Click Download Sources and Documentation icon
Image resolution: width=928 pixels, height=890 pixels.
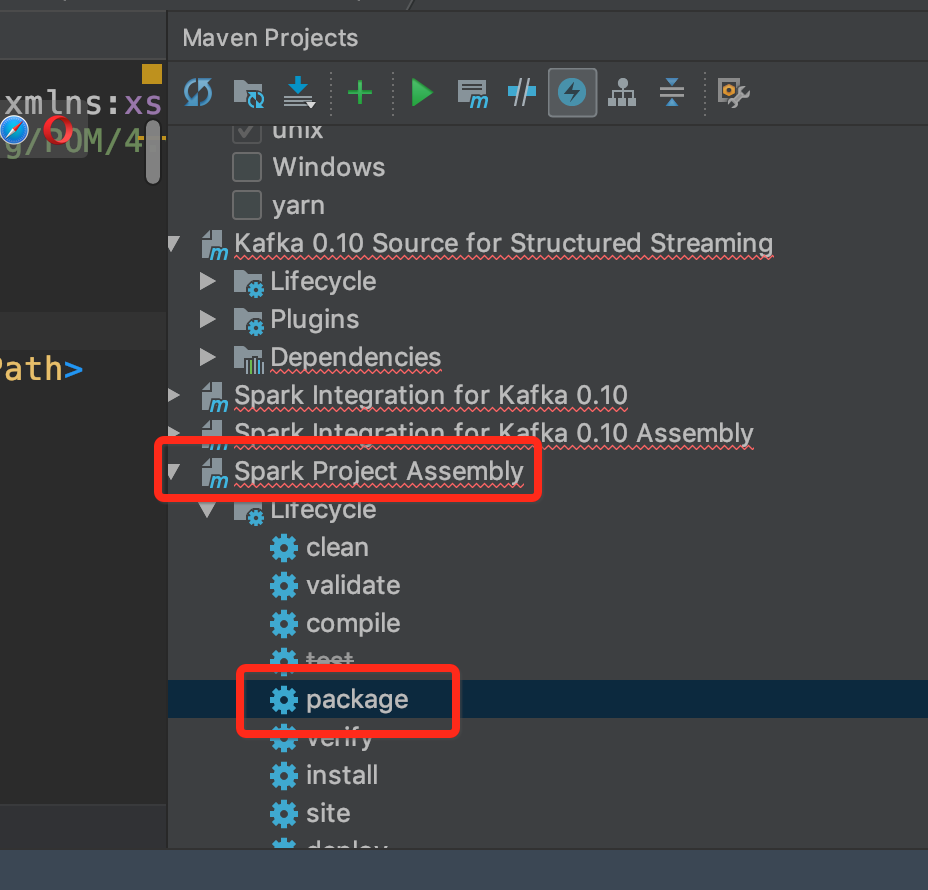pos(299,92)
